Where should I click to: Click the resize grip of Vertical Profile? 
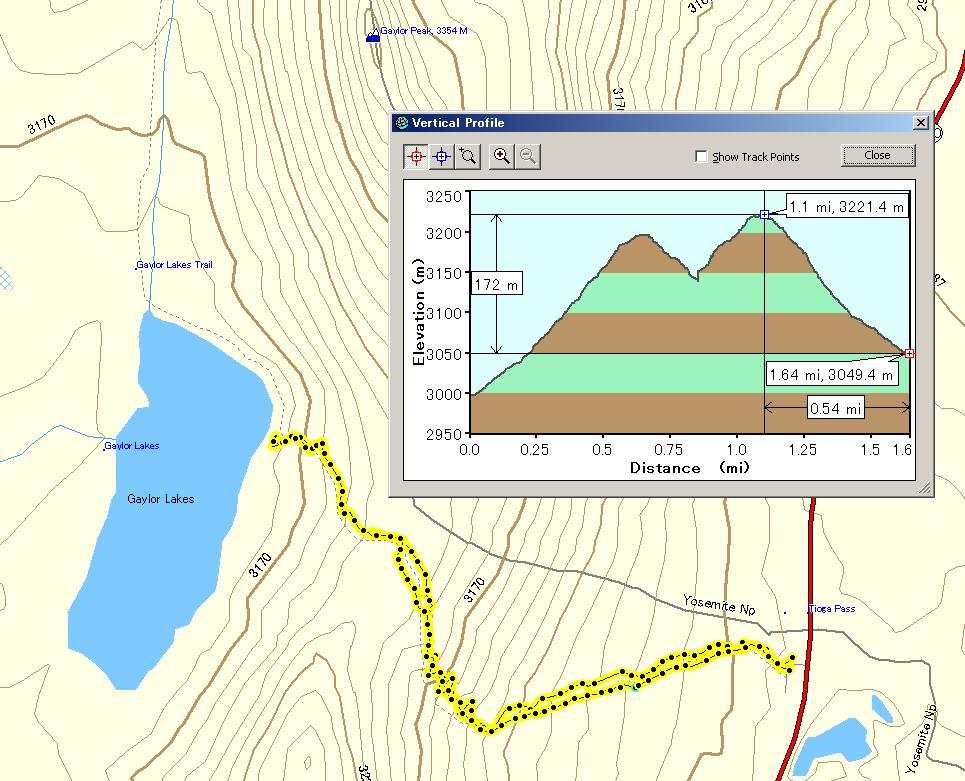pos(924,489)
